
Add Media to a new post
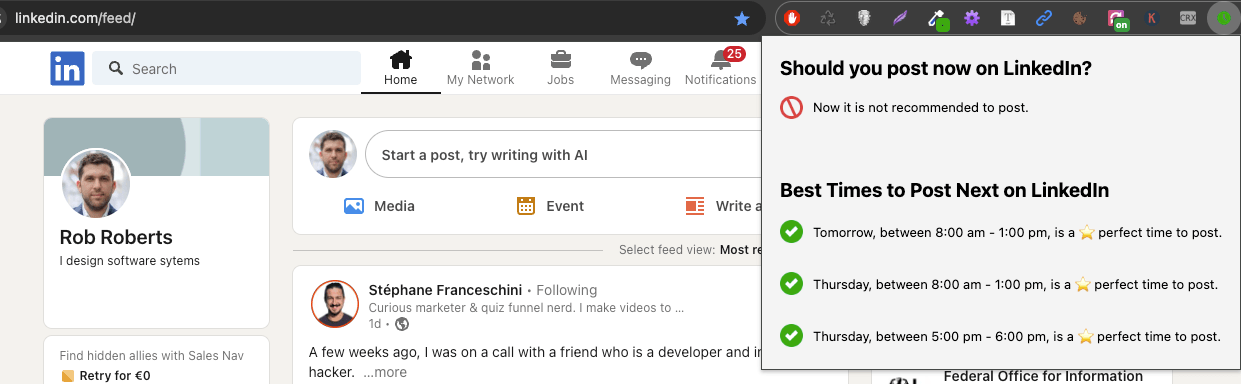(x=378, y=206)
